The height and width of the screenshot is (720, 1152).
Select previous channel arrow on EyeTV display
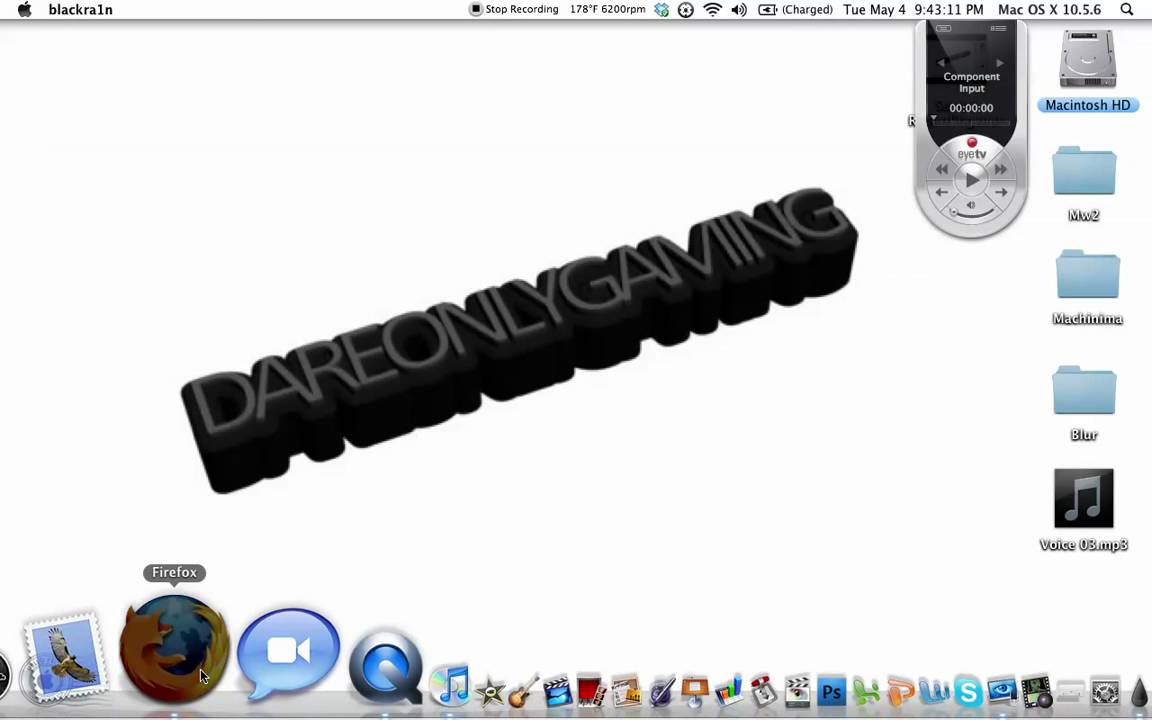click(941, 63)
